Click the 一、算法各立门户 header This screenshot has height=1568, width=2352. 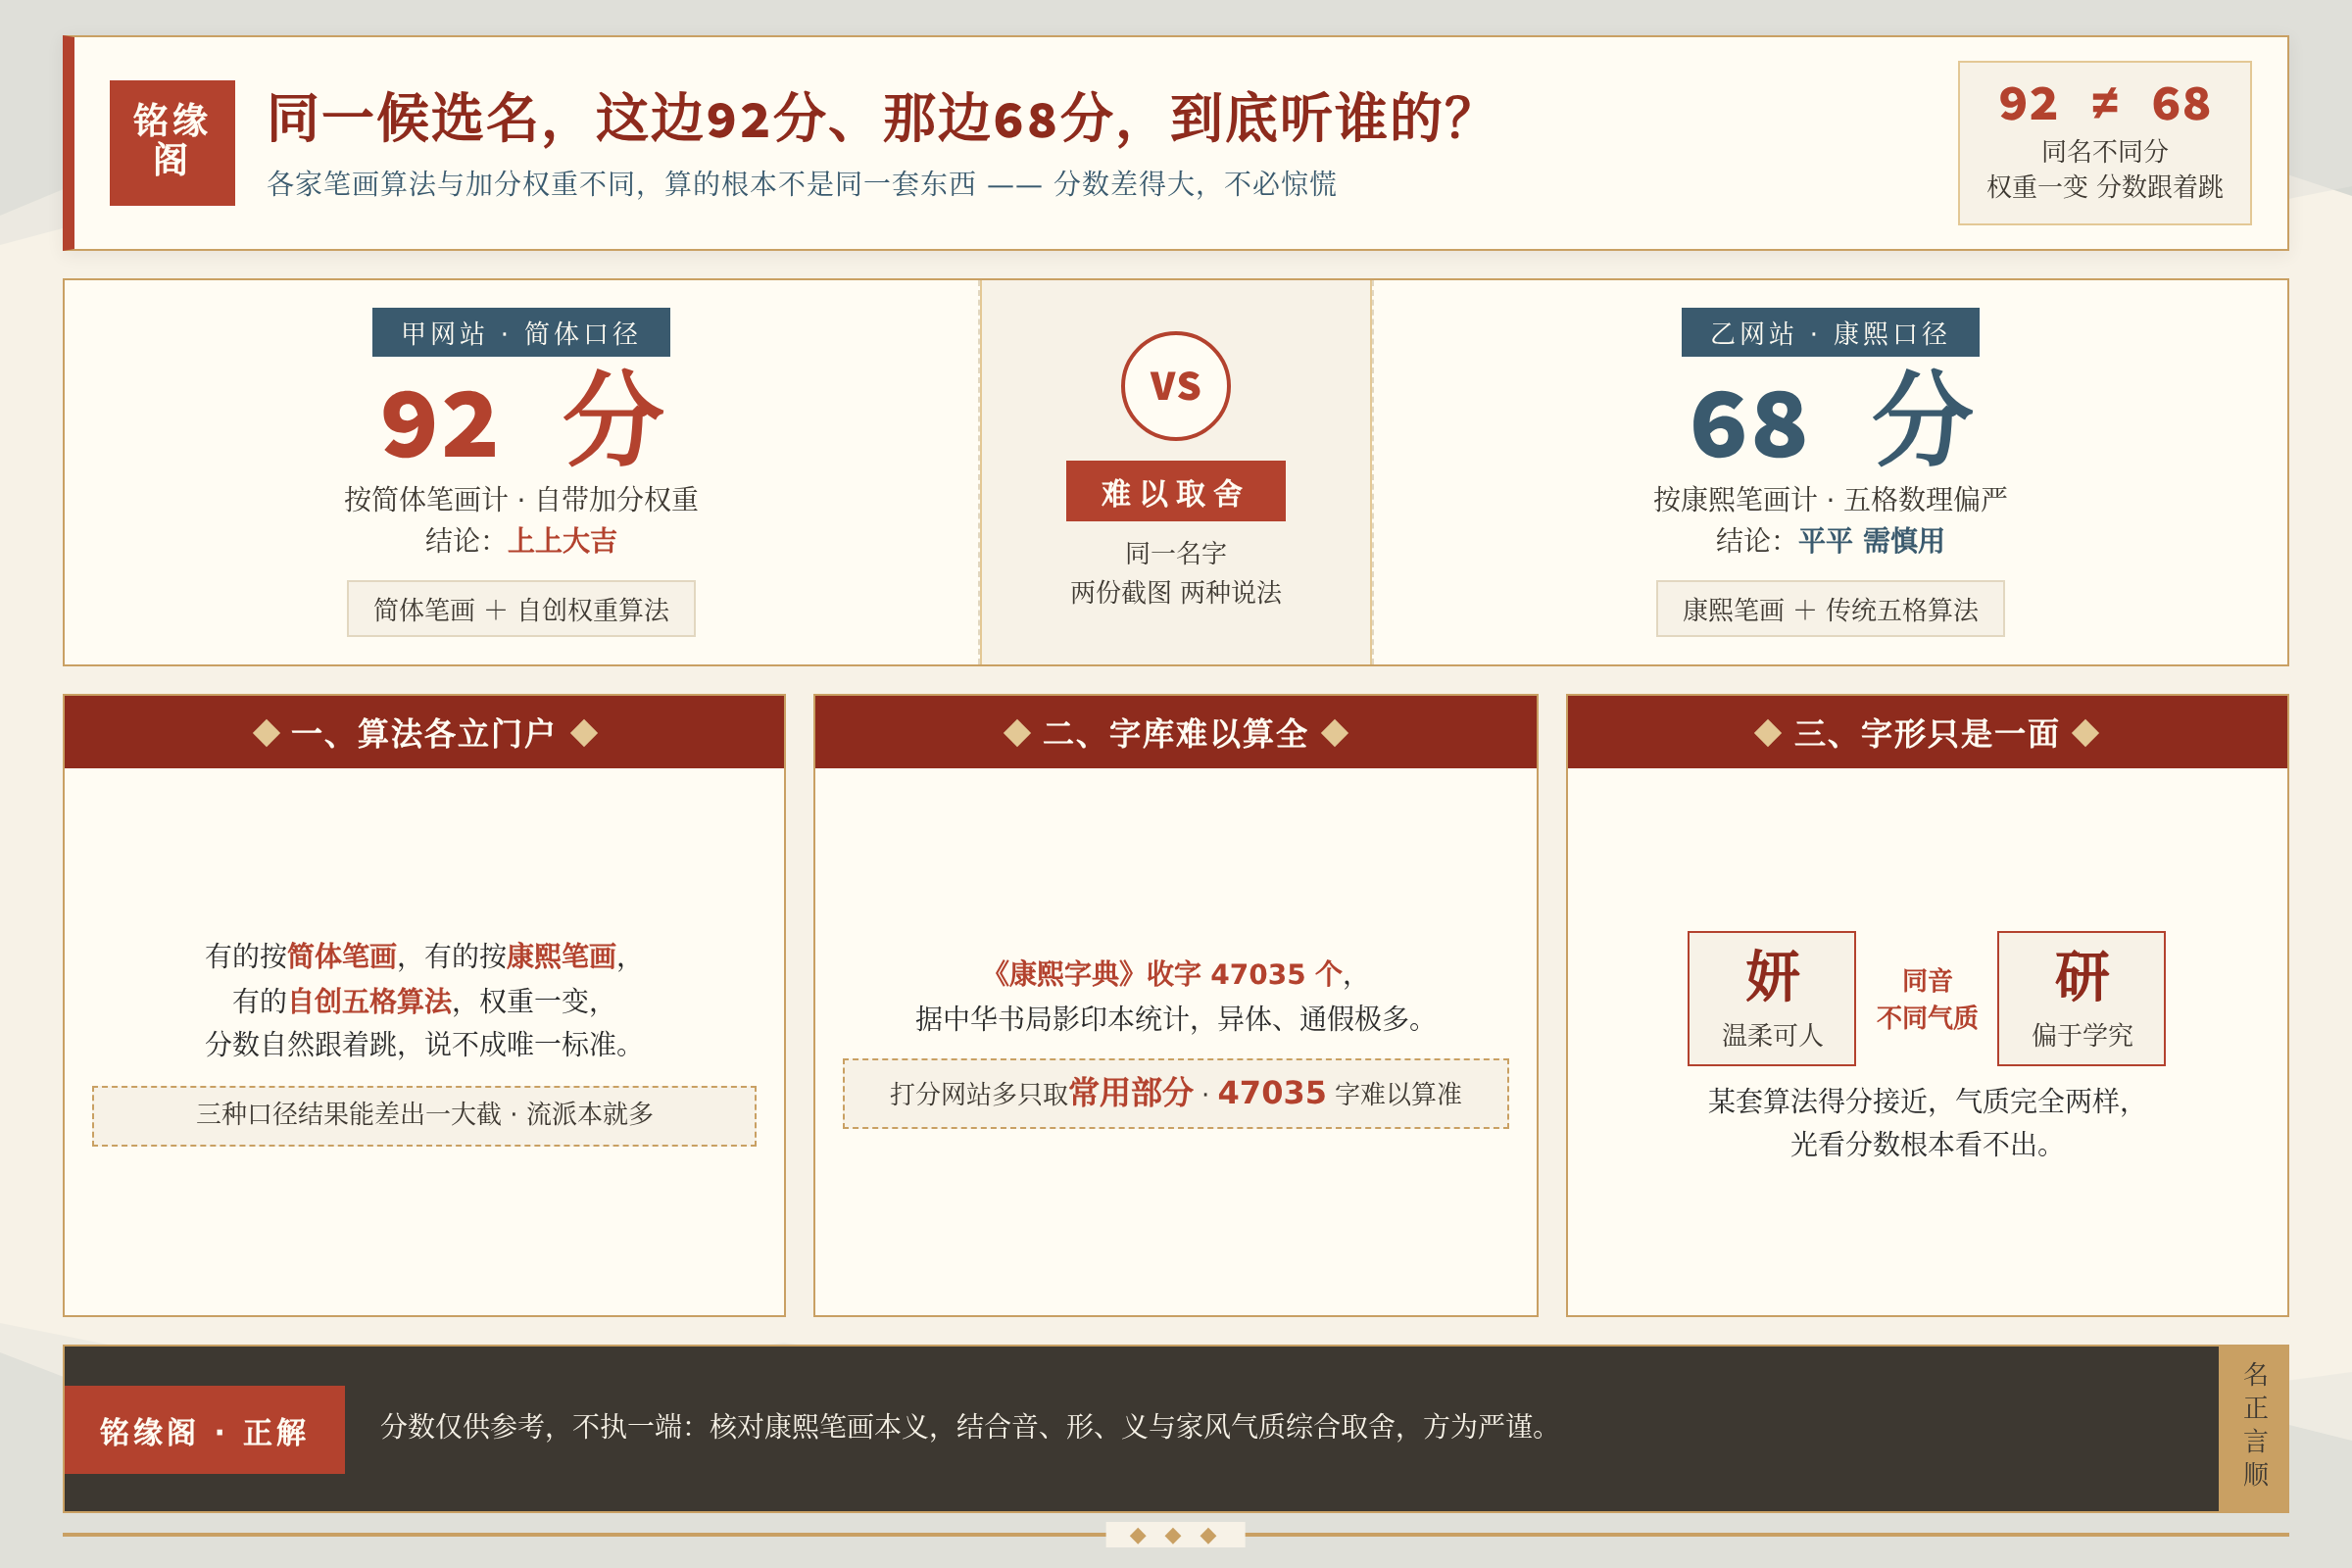point(424,732)
